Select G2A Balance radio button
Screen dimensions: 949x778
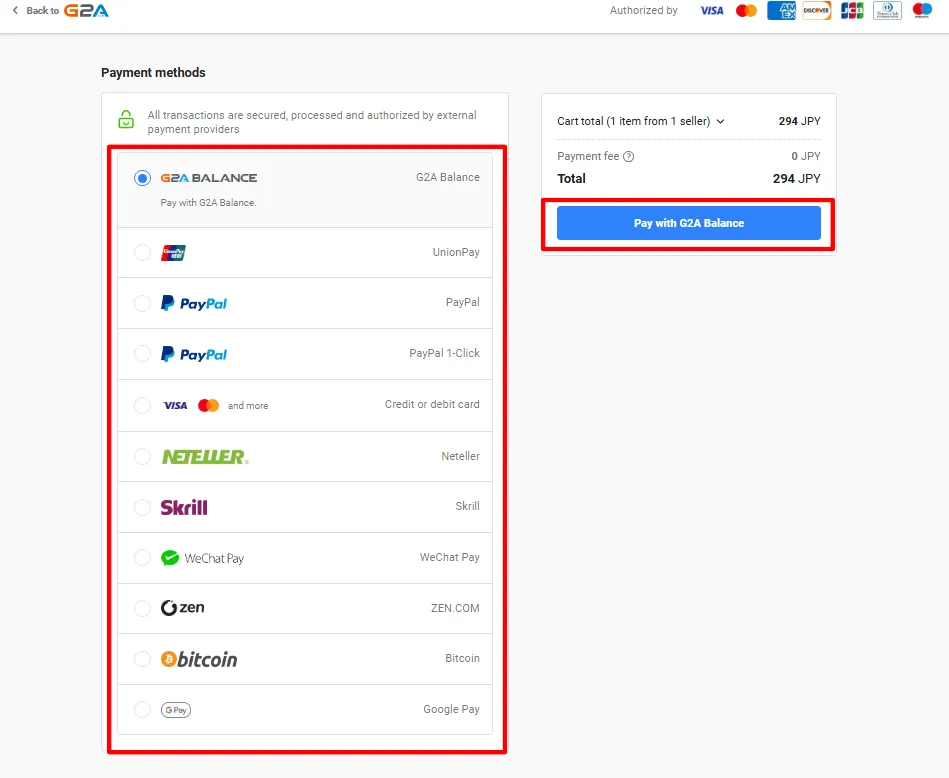pos(142,178)
